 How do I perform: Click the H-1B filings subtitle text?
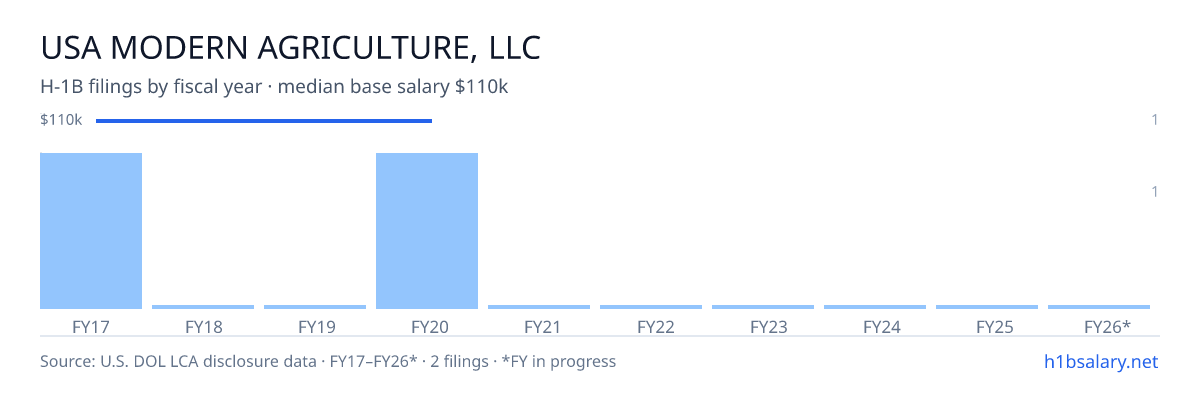tap(275, 87)
